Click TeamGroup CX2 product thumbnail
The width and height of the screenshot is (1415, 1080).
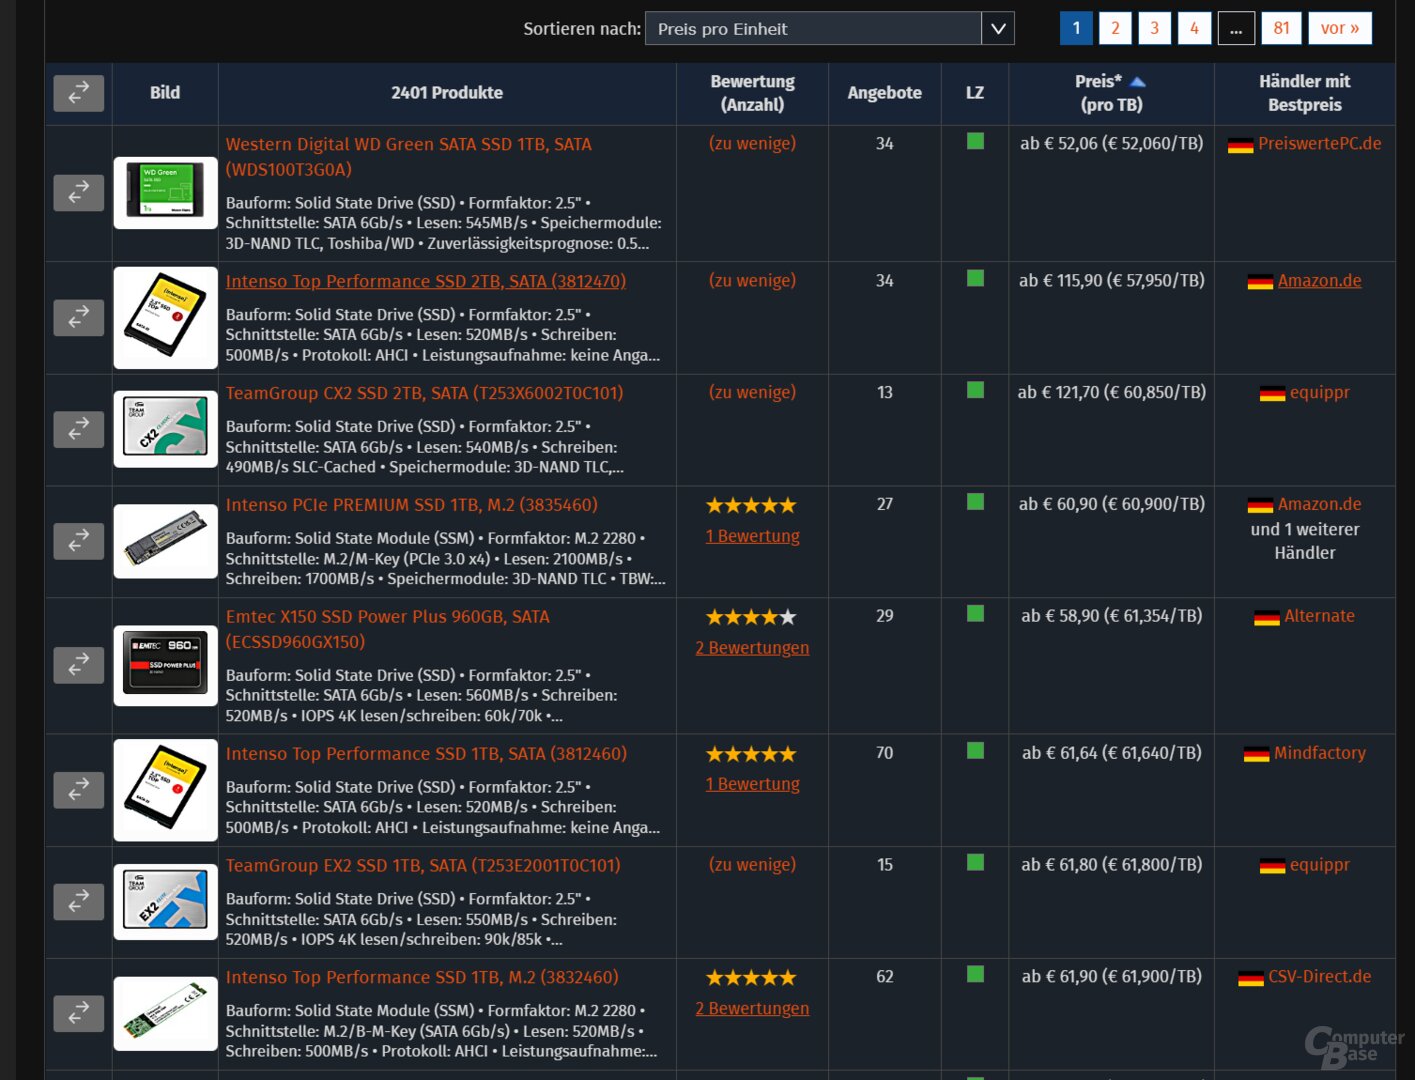pyautogui.click(x=165, y=429)
